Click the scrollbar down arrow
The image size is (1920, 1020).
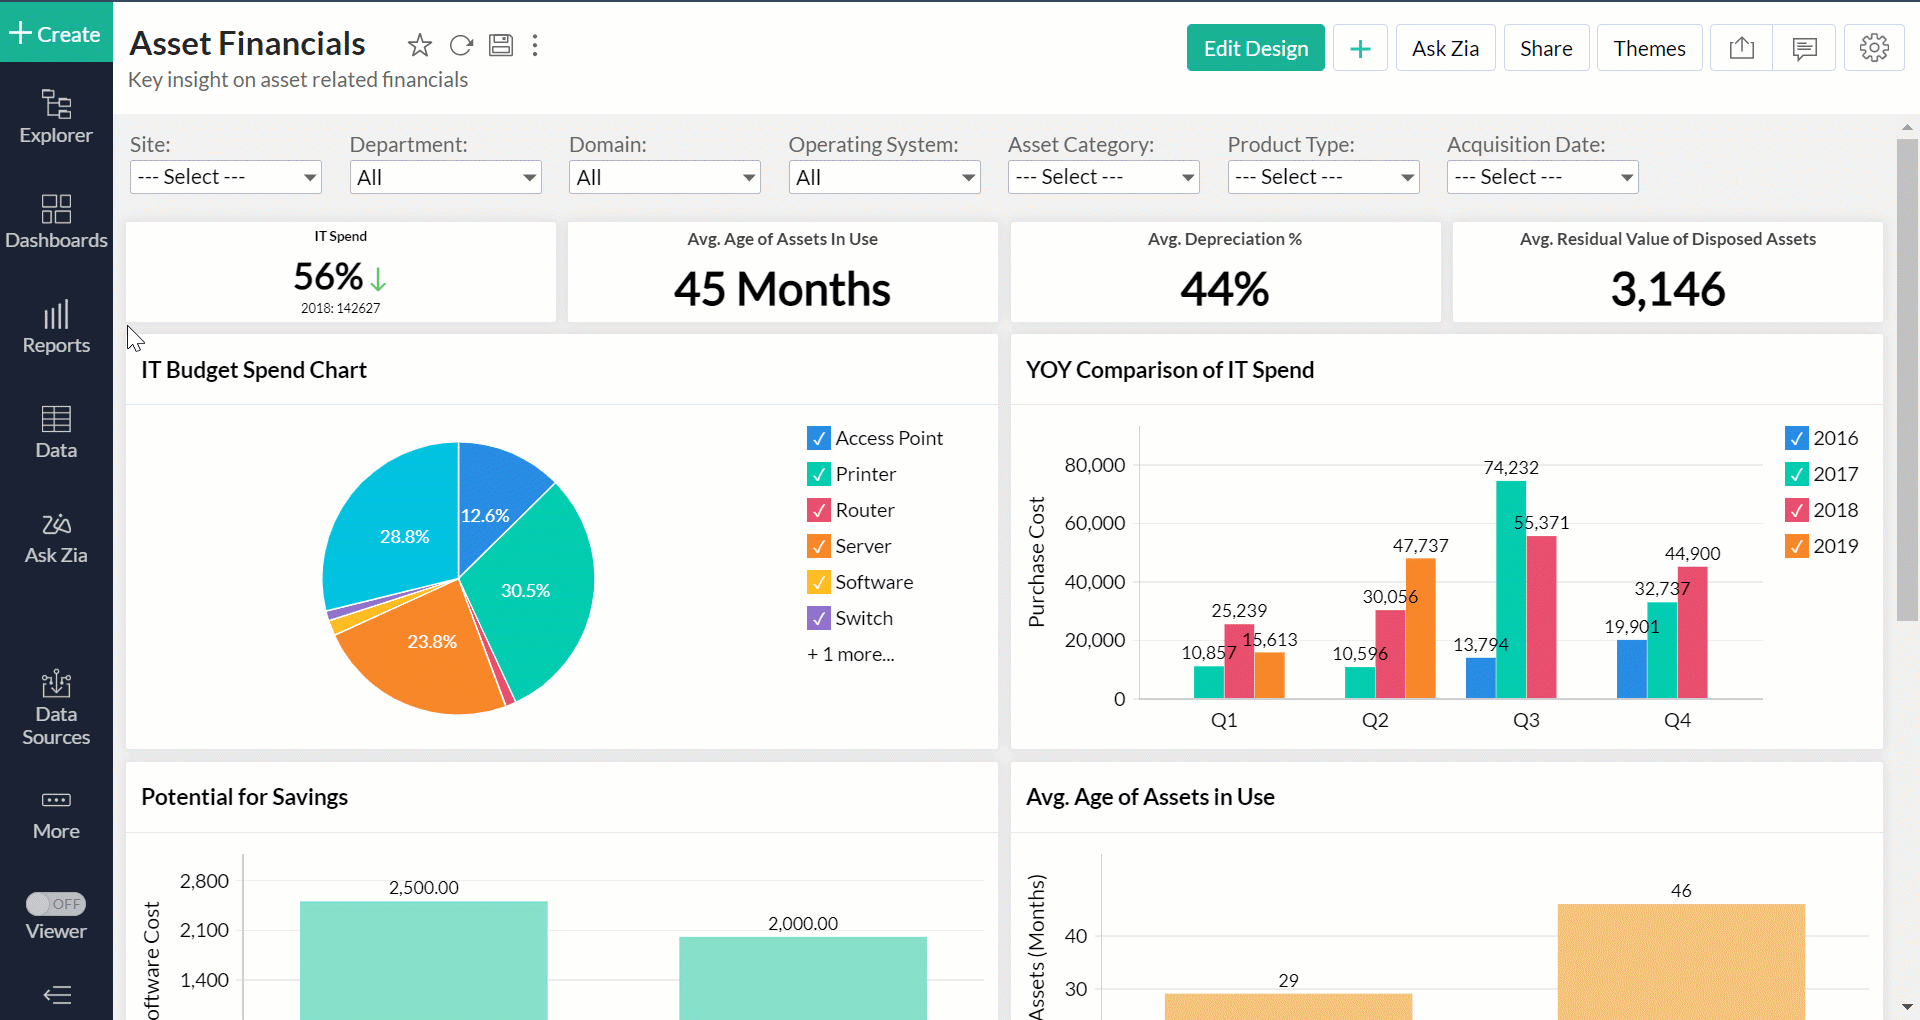tap(1907, 1007)
